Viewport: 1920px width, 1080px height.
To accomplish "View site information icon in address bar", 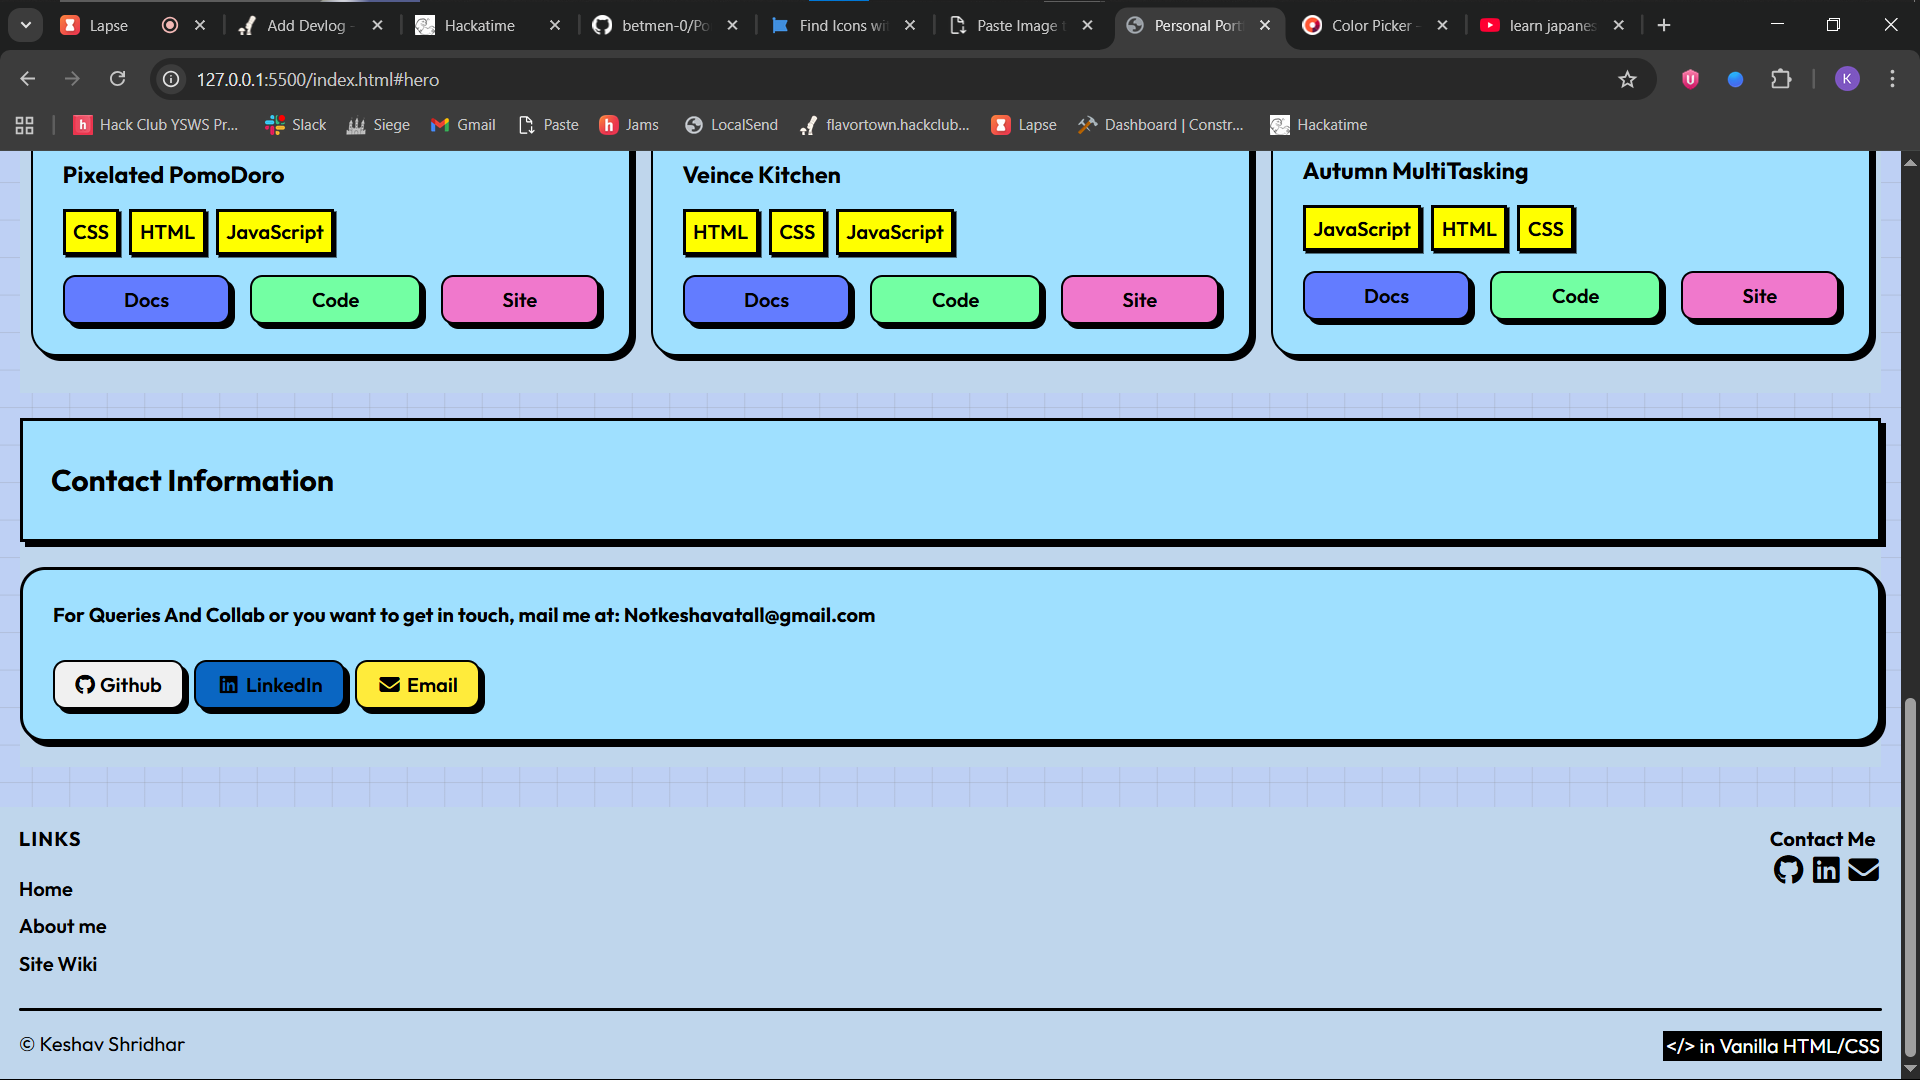I will coord(172,79).
